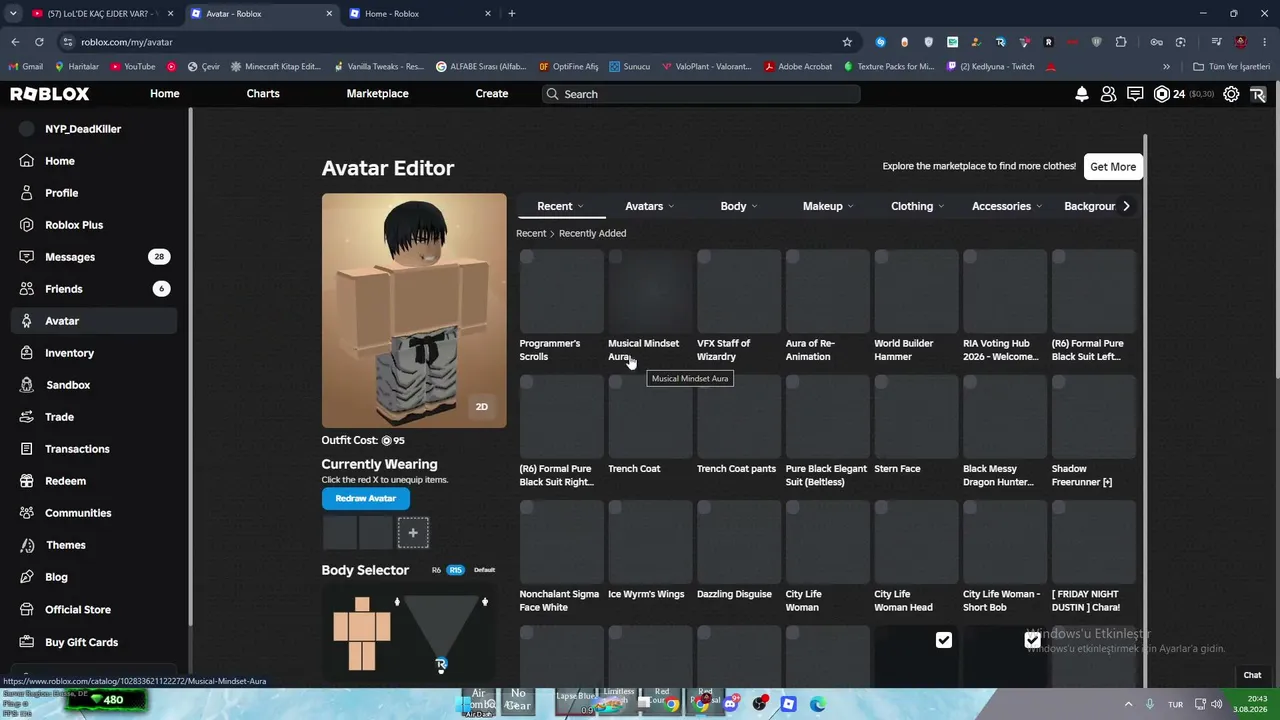Click the Inventory icon in the sidebar

point(27,353)
